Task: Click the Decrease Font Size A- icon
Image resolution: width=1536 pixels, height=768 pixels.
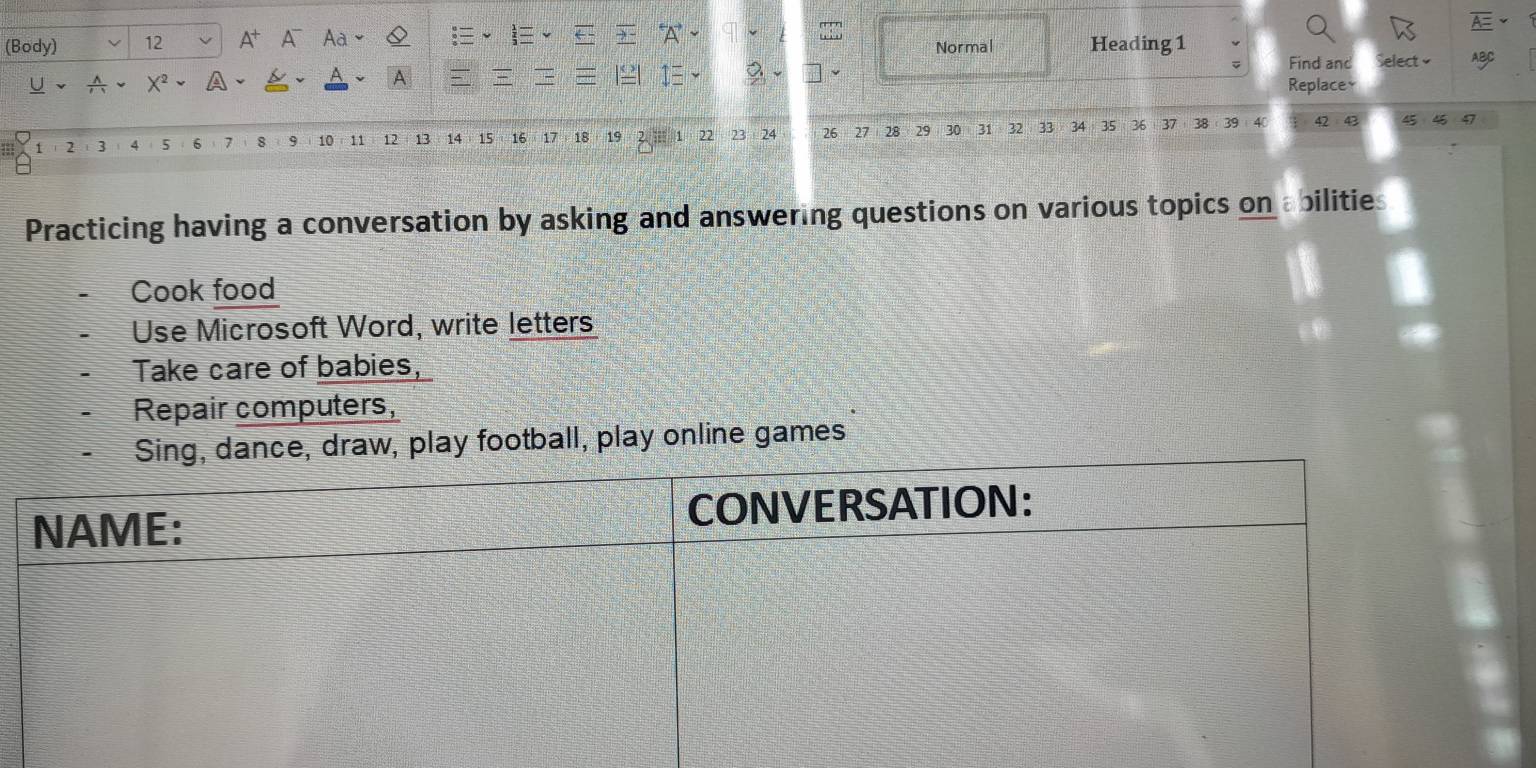Action: (x=290, y=40)
